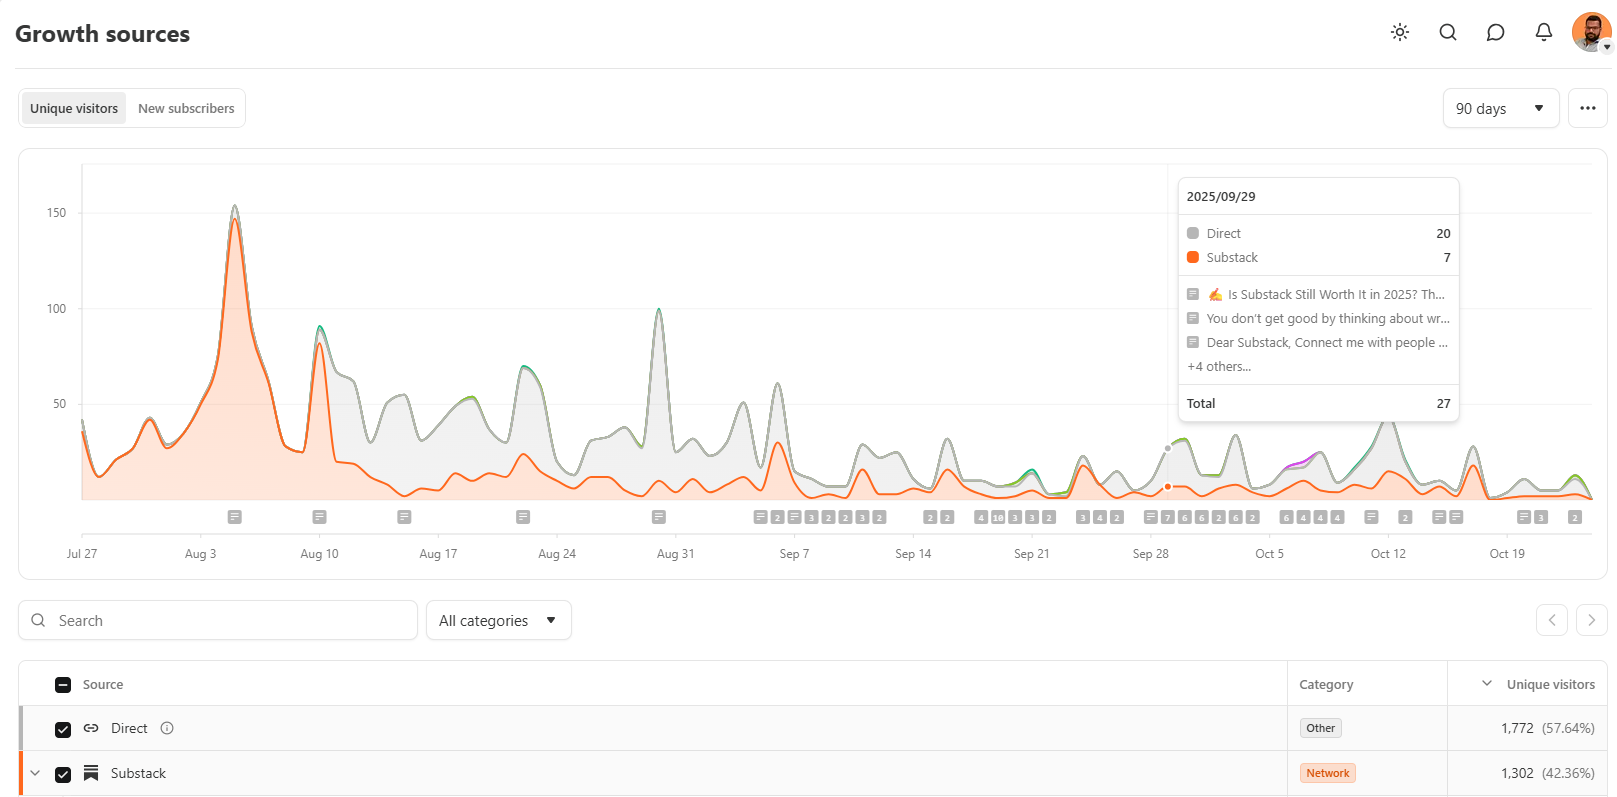Click the 'Oct 19' axis label
Image resolution: width=1617 pixels, height=797 pixels.
pyautogui.click(x=1507, y=553)
